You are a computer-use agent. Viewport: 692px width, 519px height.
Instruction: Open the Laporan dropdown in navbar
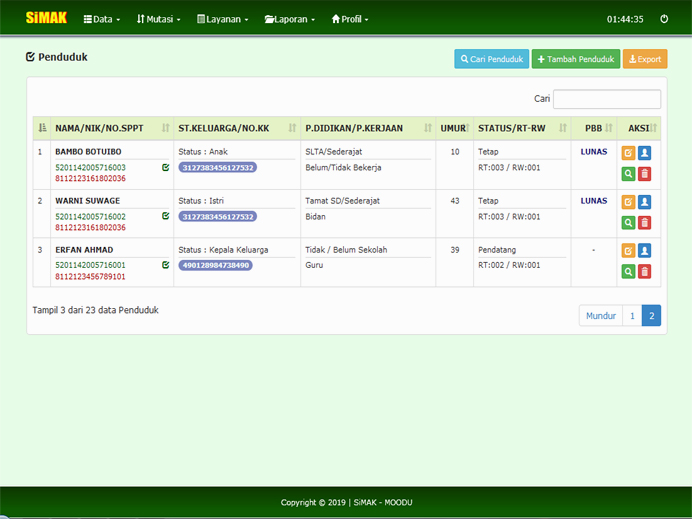click(x=290, y=19)
